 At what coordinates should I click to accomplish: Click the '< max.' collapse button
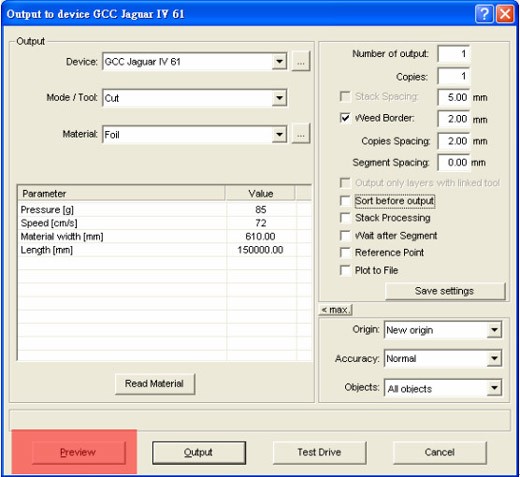coord(335,310)
